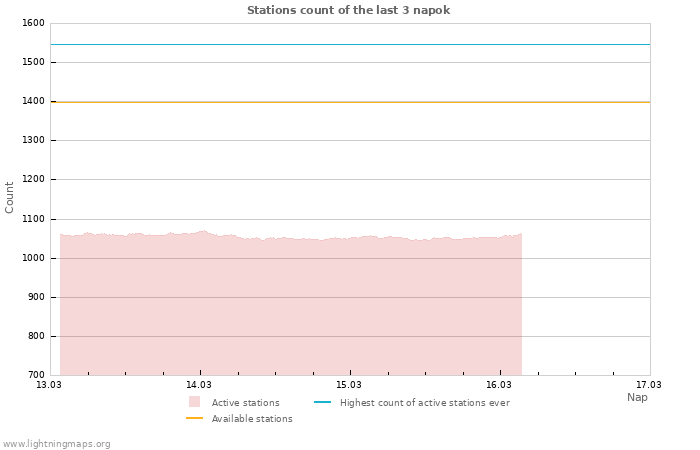Click the pink Active stations legend swatch

coord(194,402)
